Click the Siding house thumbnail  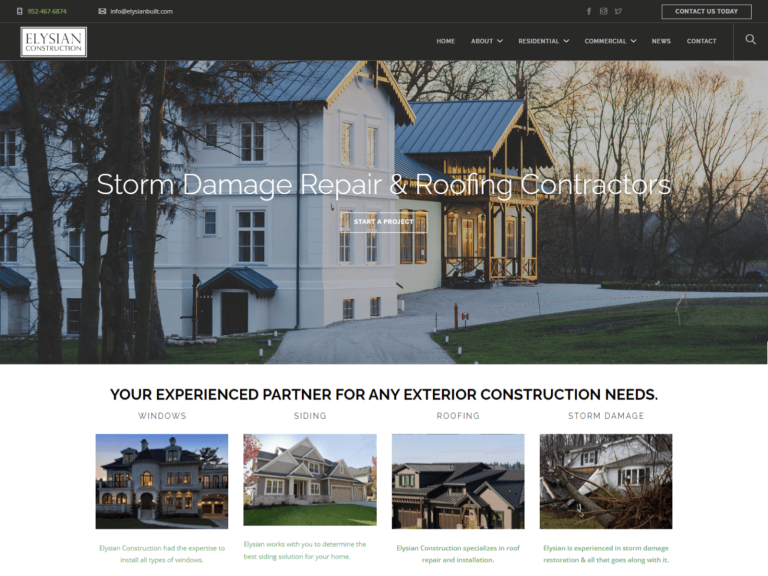tap(310, 480)
